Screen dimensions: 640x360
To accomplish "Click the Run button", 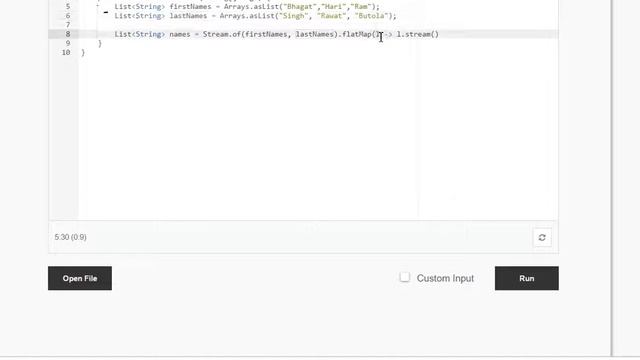I will point(527,278).
